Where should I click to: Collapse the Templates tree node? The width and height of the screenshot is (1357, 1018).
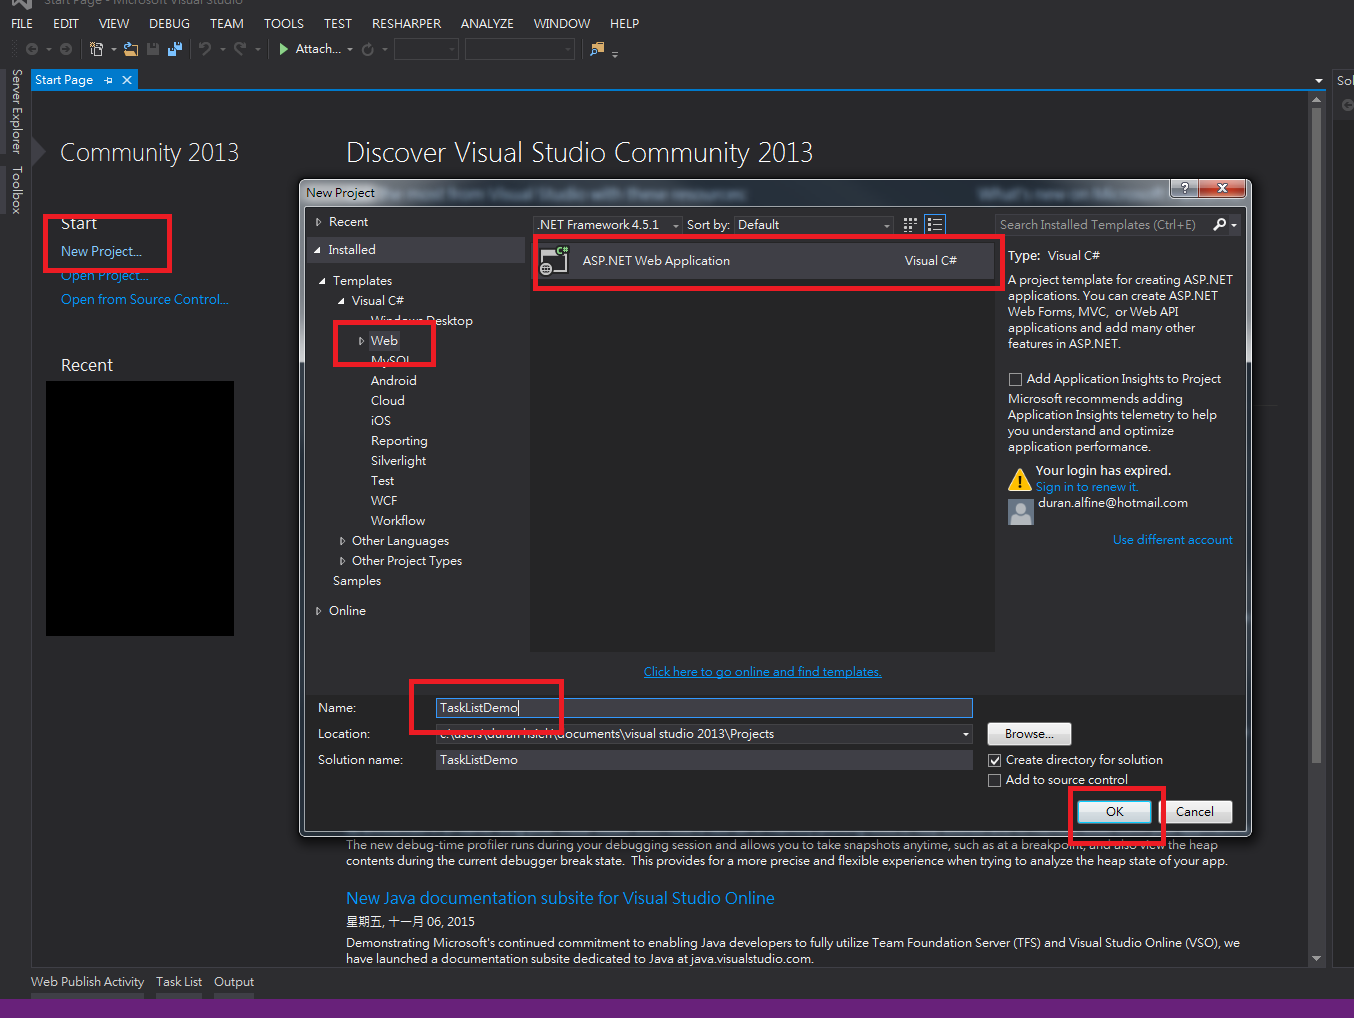(x=322, y=281)
